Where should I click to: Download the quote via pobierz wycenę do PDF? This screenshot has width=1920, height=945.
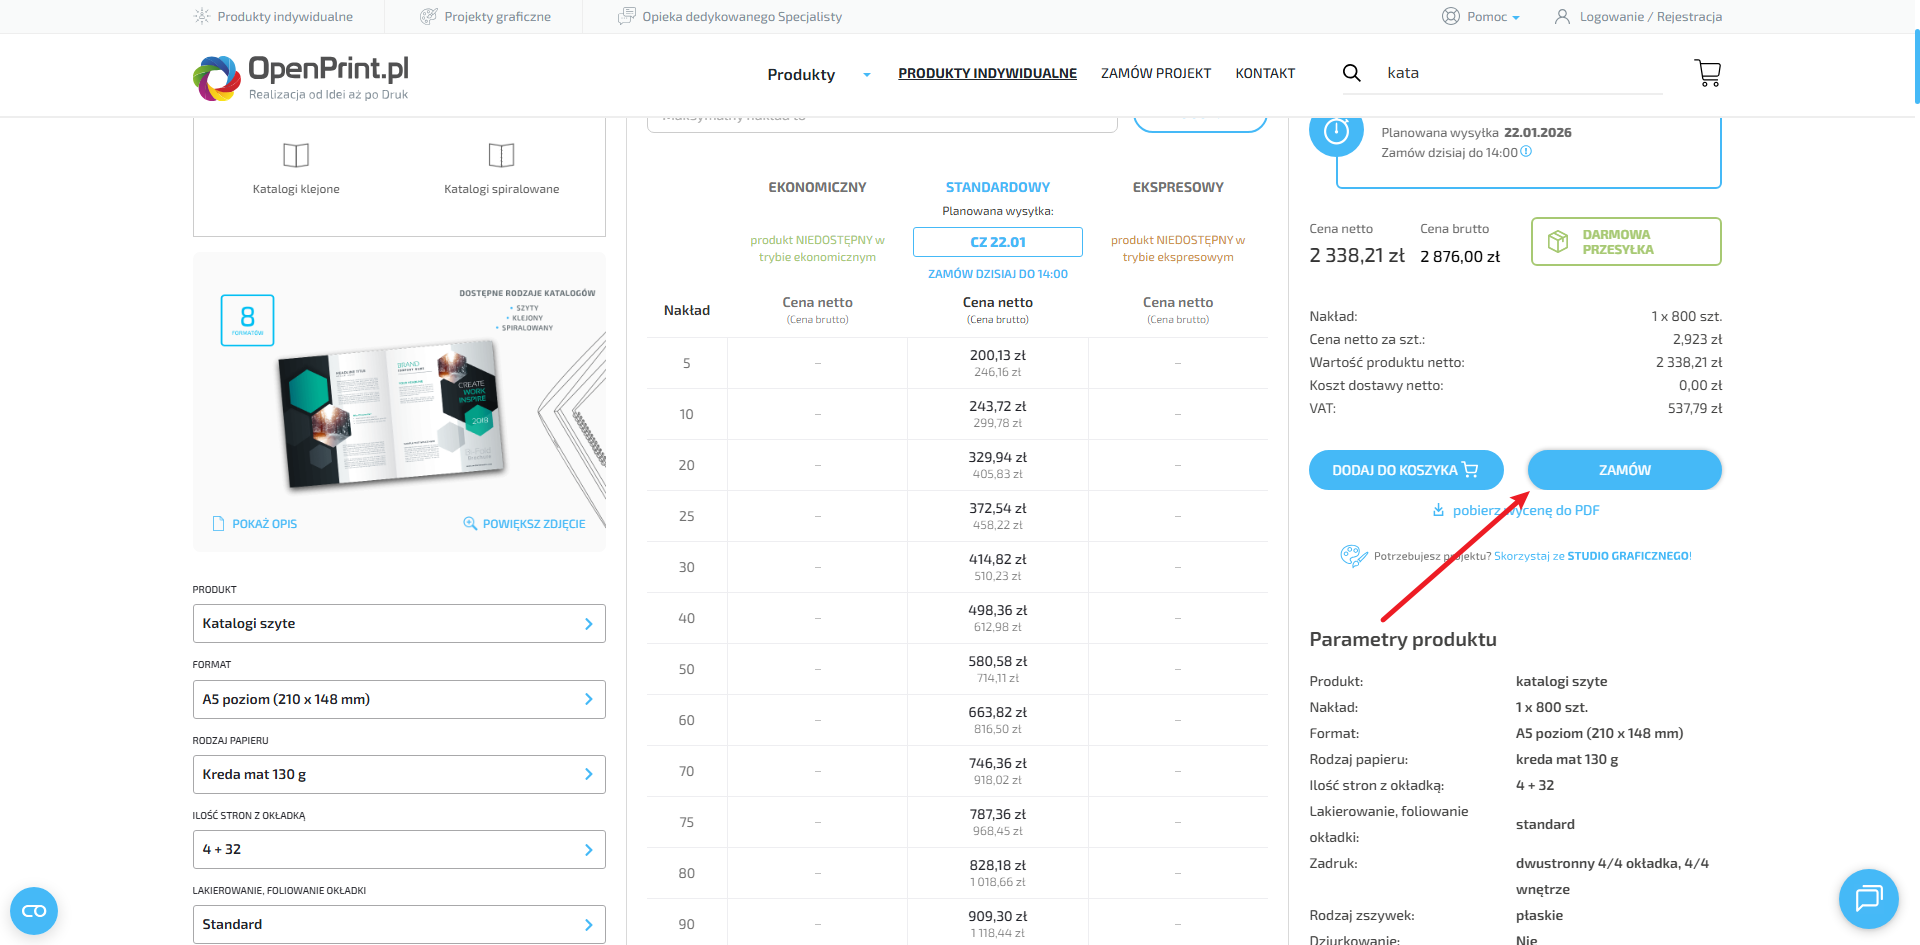point(1525,511)
